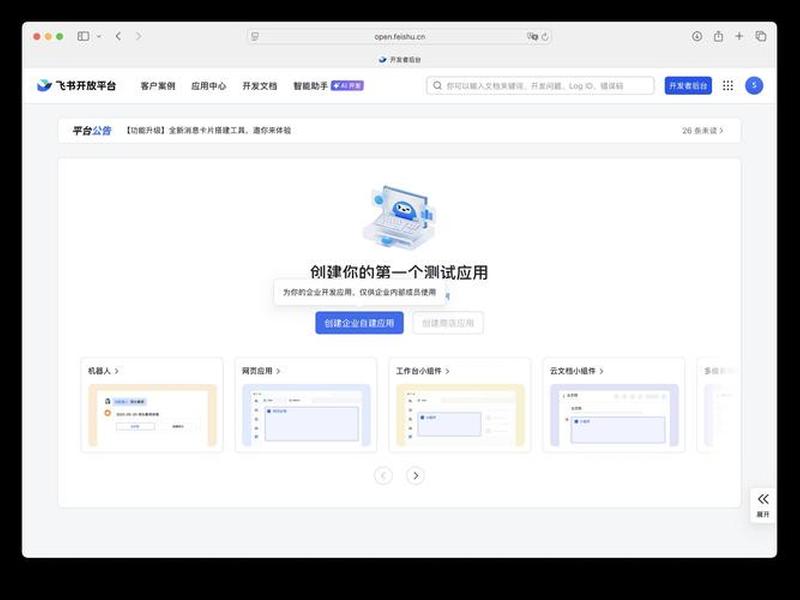Open the user avatar profile menu
This screenshot has width=800, height=600.
pos(754,86)
